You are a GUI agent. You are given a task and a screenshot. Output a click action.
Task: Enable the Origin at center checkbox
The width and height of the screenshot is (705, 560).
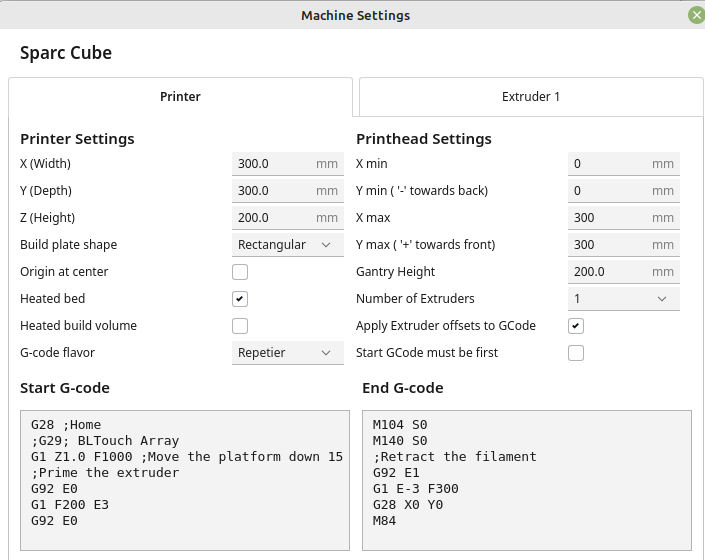[240, 272]
